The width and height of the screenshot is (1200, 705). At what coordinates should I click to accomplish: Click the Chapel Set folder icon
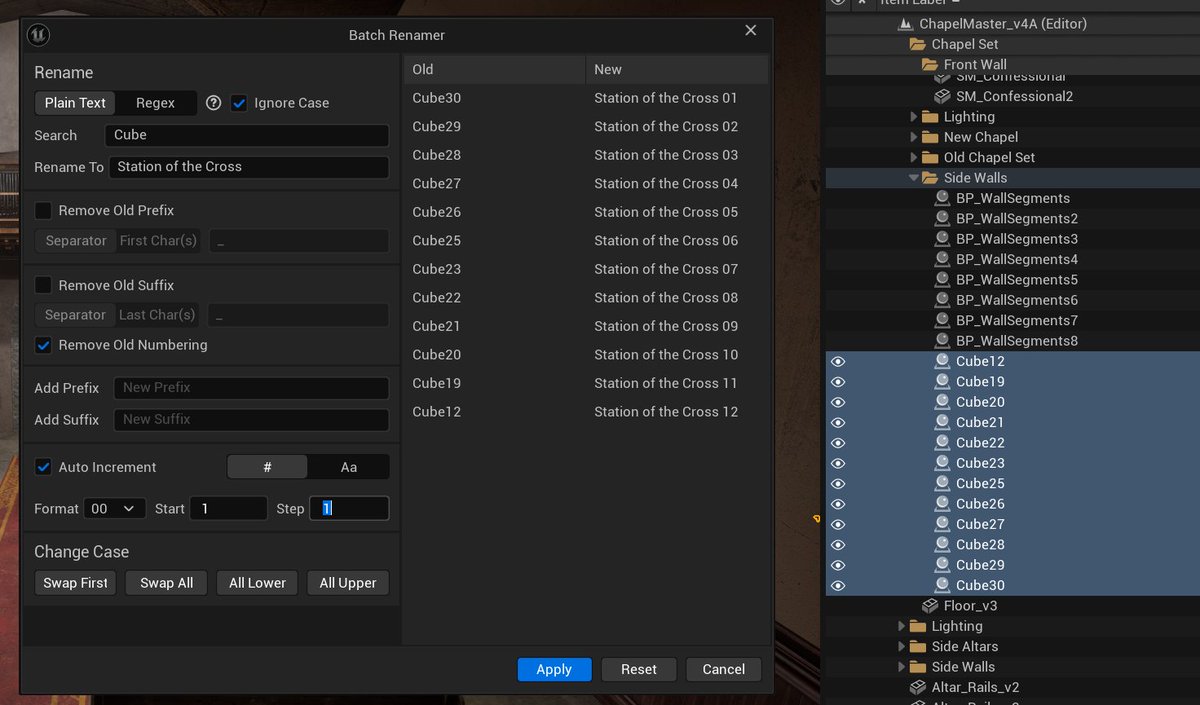[x=917, y=44]
